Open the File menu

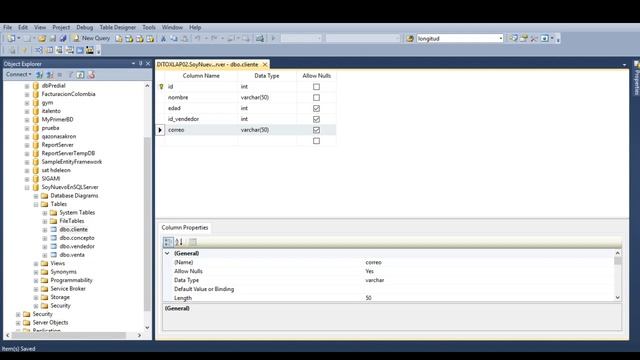(x=7, y=27)
